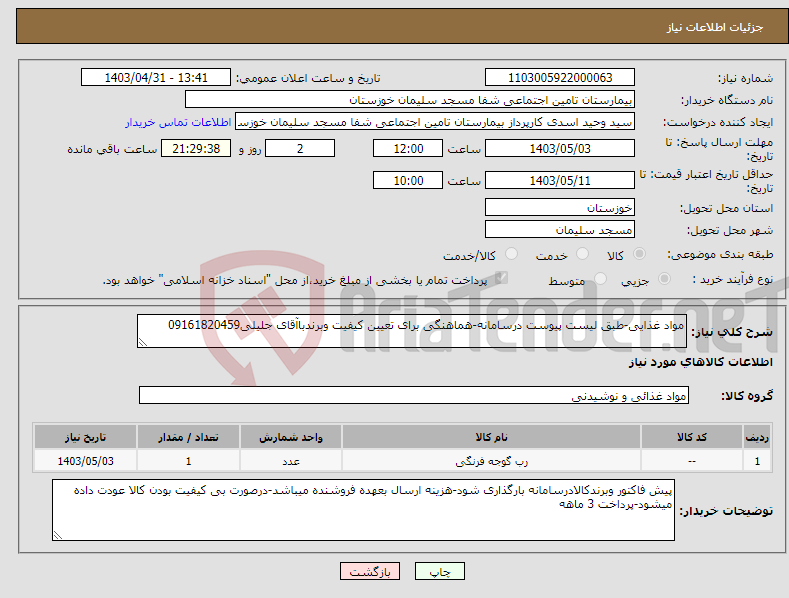Click the delivery city field مسجد سلیمان
Viewport: 789px width, 598px height.
tap(560, 230)
